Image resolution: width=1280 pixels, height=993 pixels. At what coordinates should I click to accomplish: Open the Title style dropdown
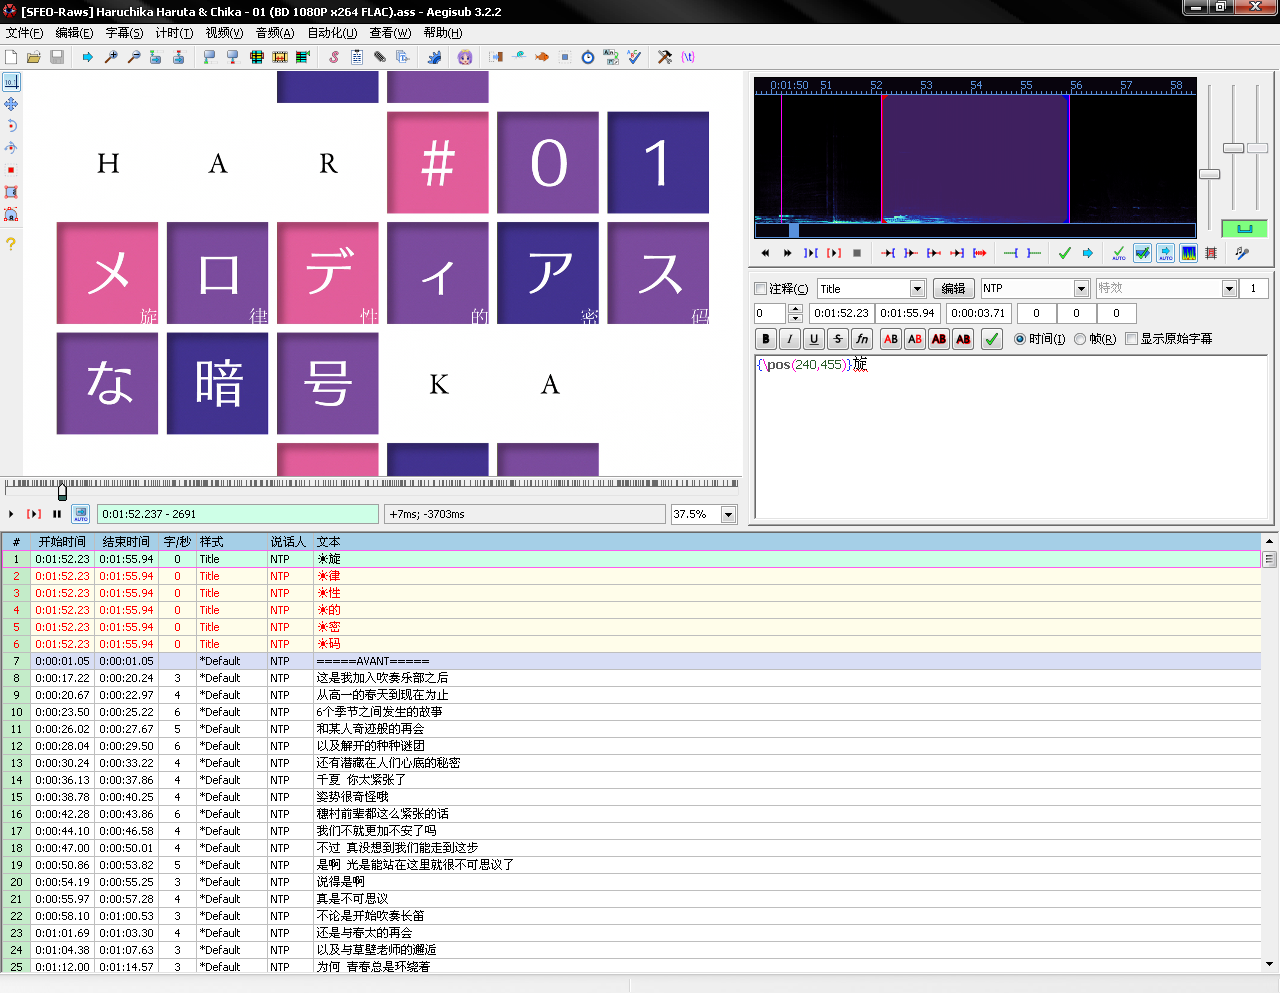(917, 288)
